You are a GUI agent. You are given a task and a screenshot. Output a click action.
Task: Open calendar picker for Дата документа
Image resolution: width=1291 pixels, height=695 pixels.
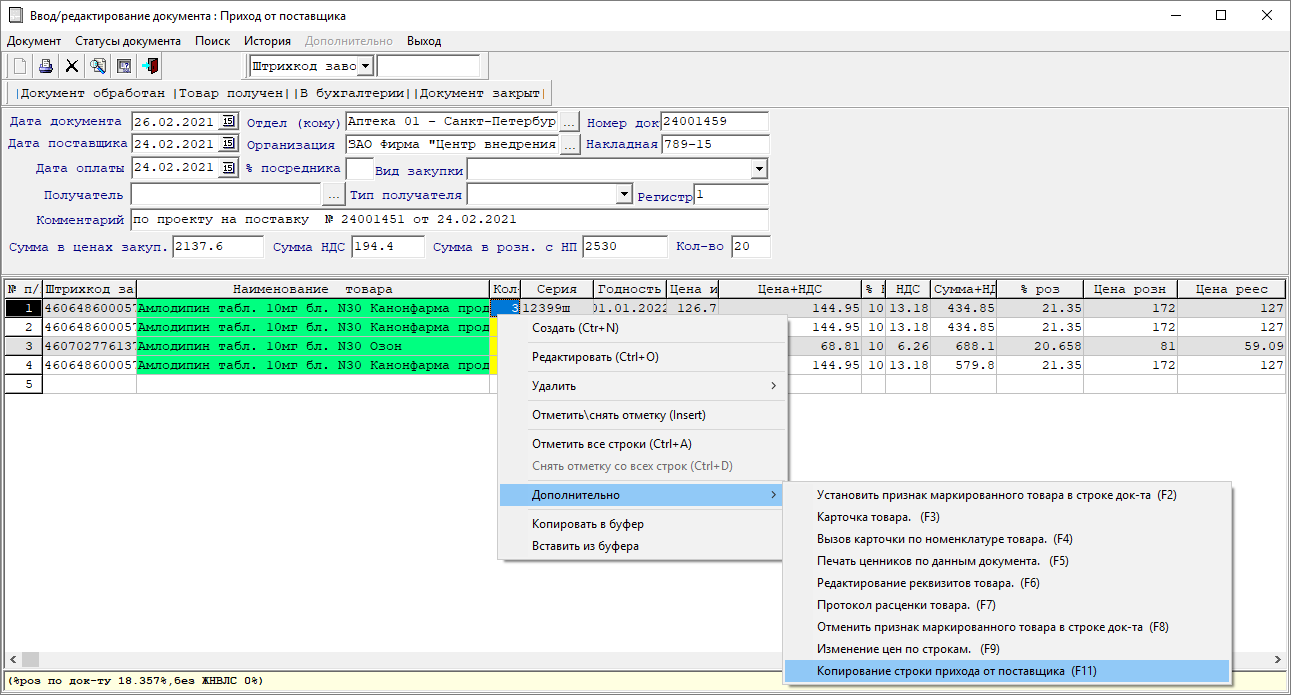(x=228, y=122)
